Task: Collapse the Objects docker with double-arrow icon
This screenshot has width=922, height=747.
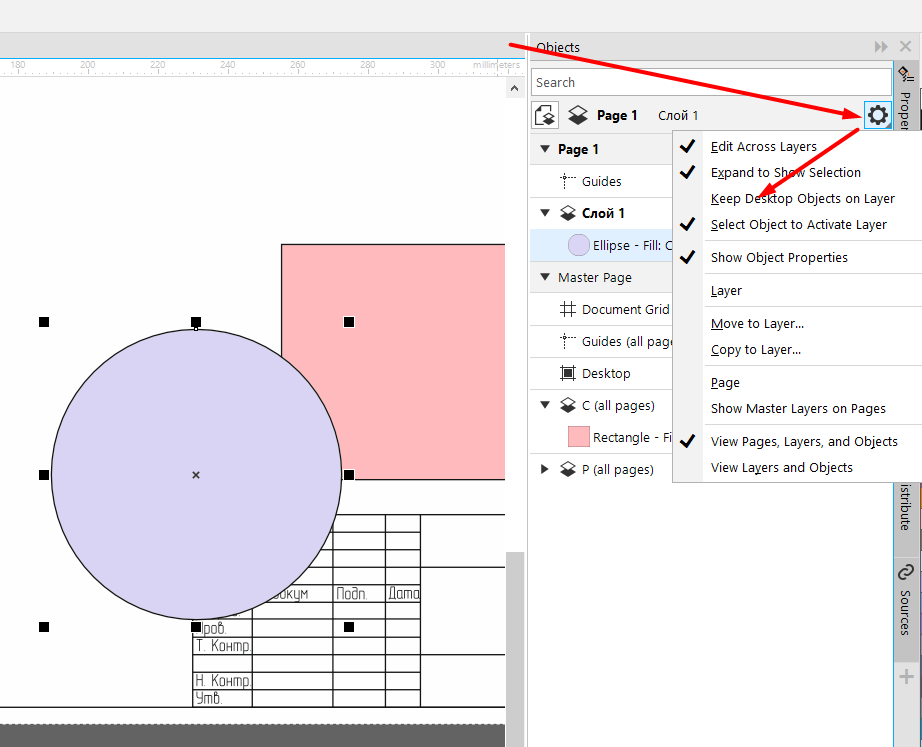Action: coord(881,47)
